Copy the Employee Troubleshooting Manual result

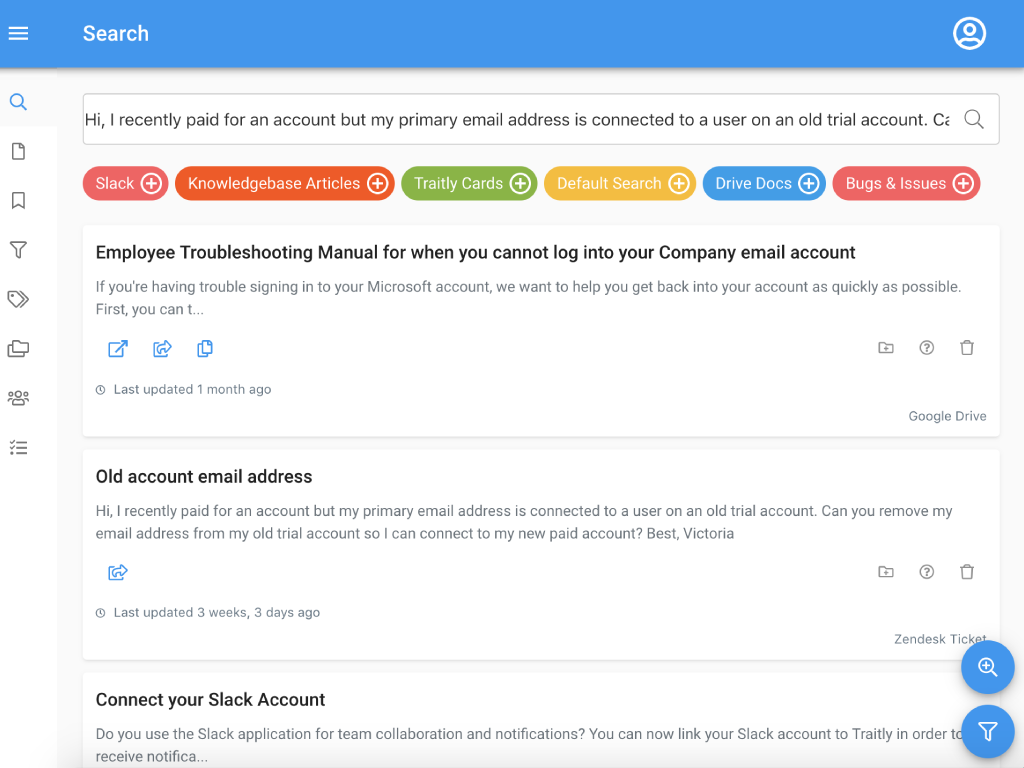pyautogui.click(x=205, y=349)
